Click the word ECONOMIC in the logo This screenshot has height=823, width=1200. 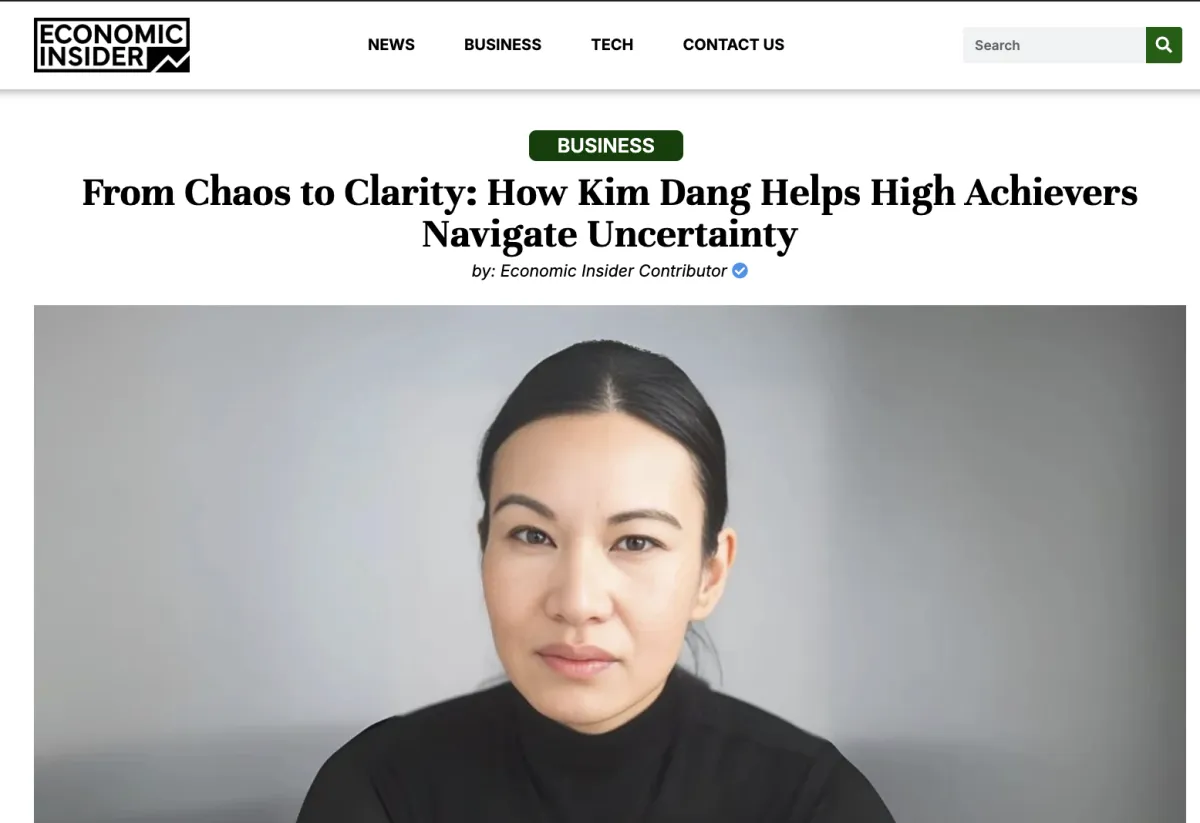112,34
